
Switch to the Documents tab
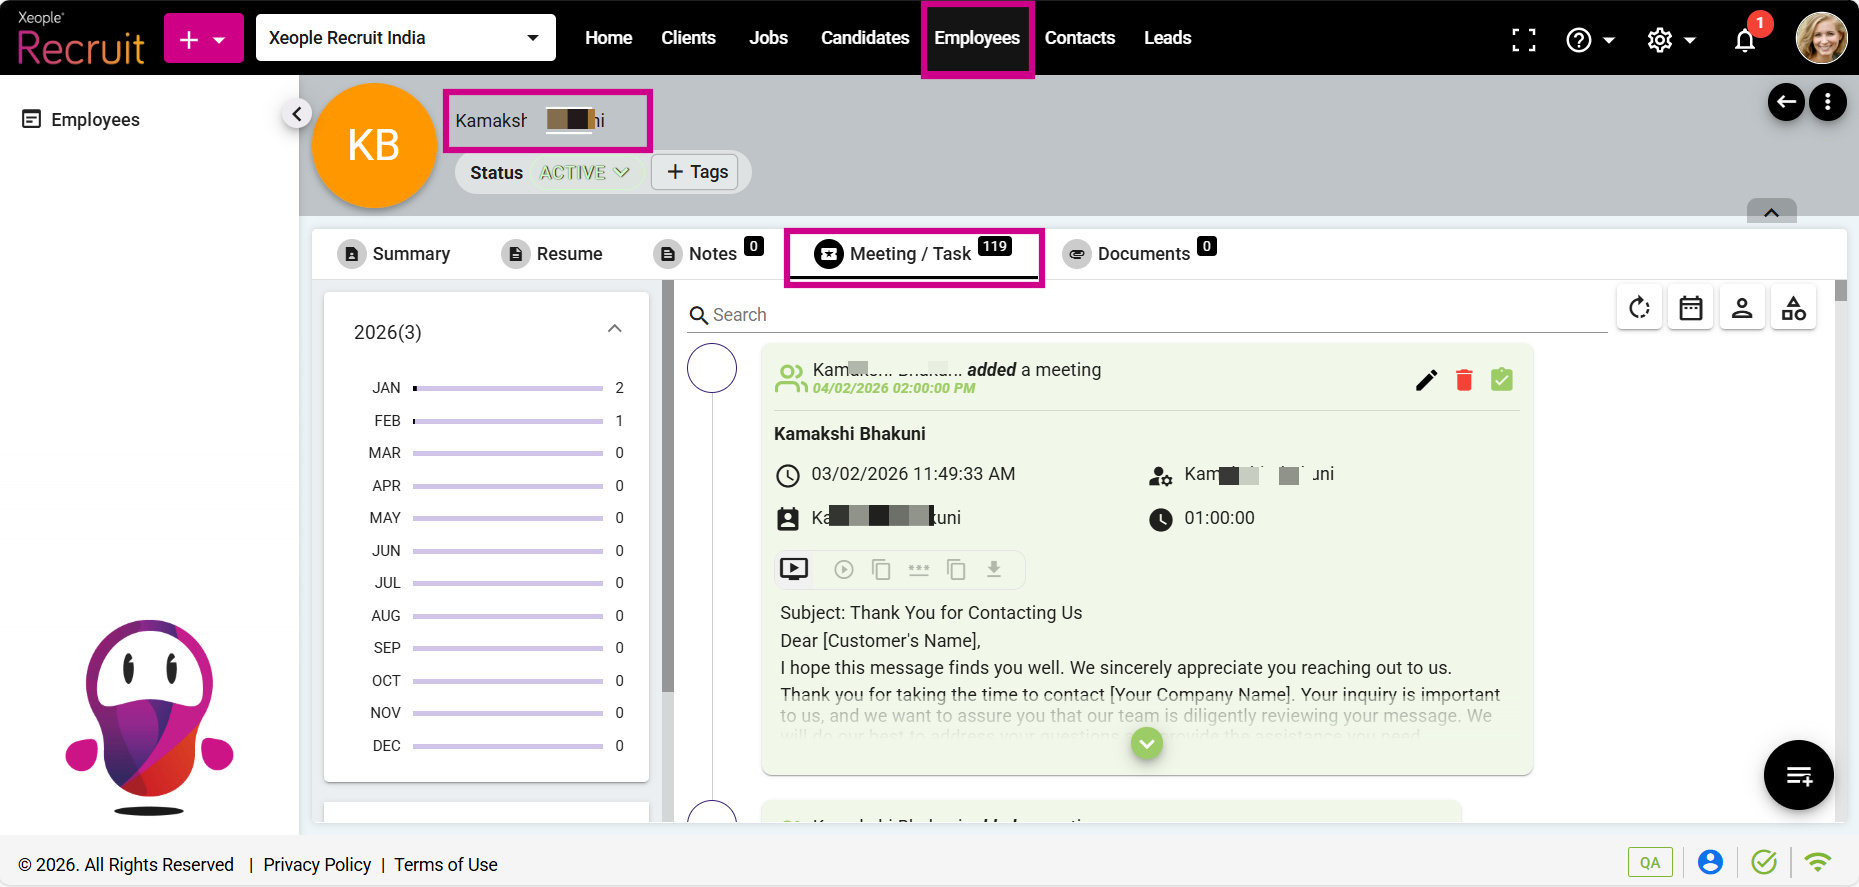(1141, 254)
